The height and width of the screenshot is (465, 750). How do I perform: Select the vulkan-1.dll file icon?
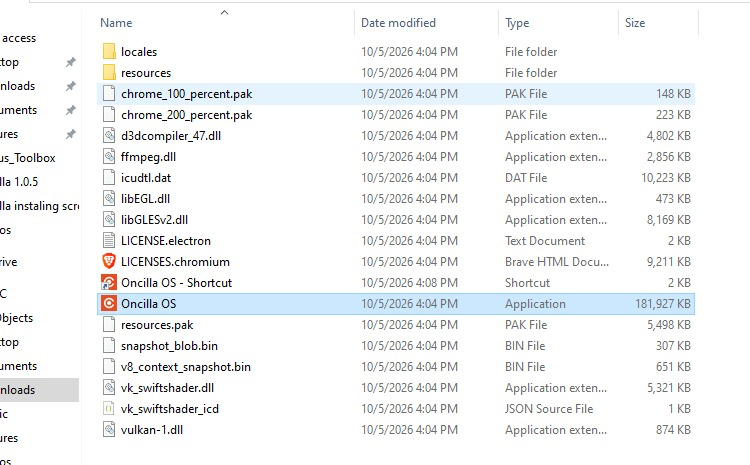(x=109, y=430)
